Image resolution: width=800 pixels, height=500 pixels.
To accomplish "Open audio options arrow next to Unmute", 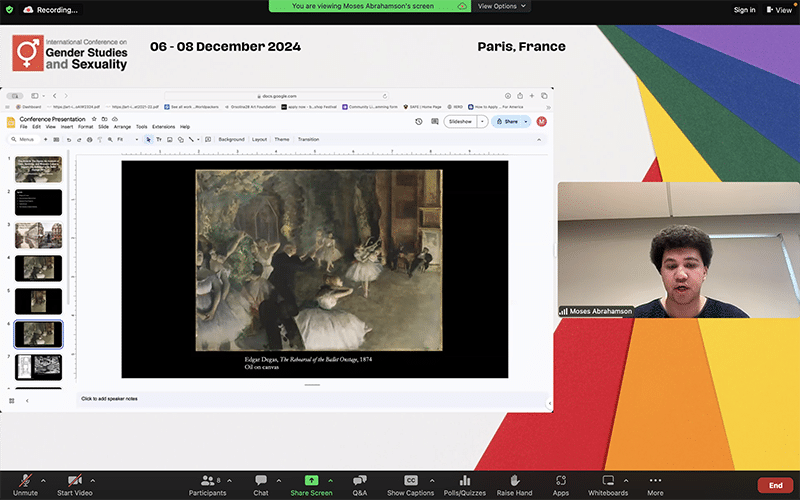I will (43, 480).
